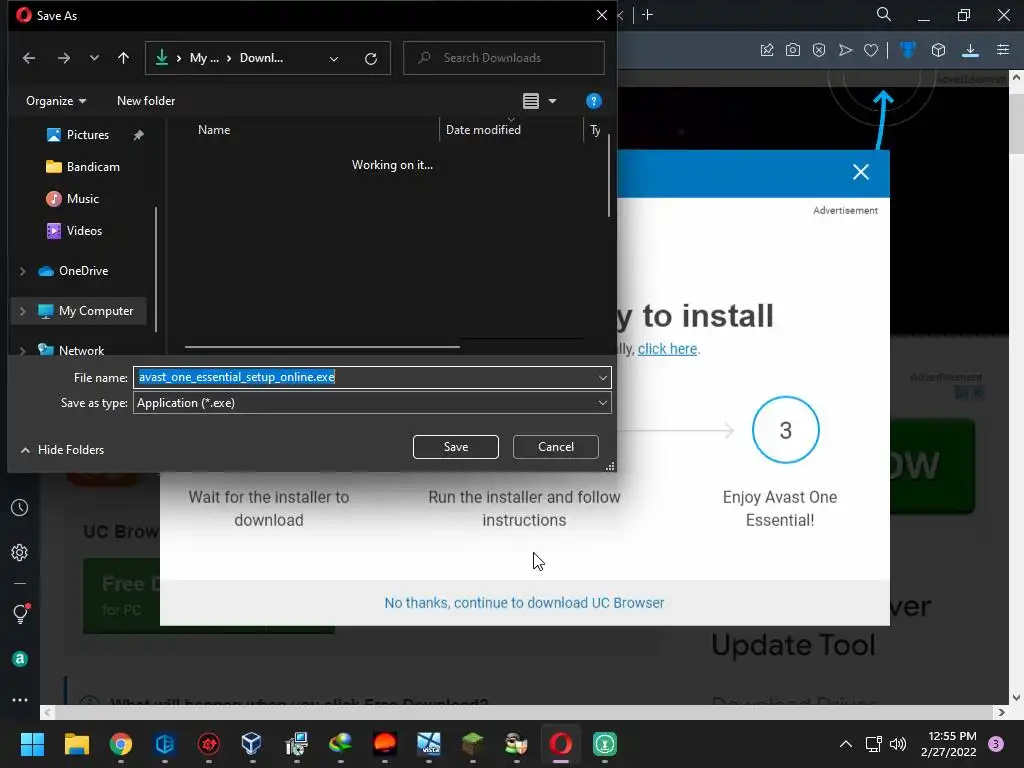The height and width of the screenshot is (768, 1024).
Task: Expand the My Computer tree node
Action: coord(22,311)
